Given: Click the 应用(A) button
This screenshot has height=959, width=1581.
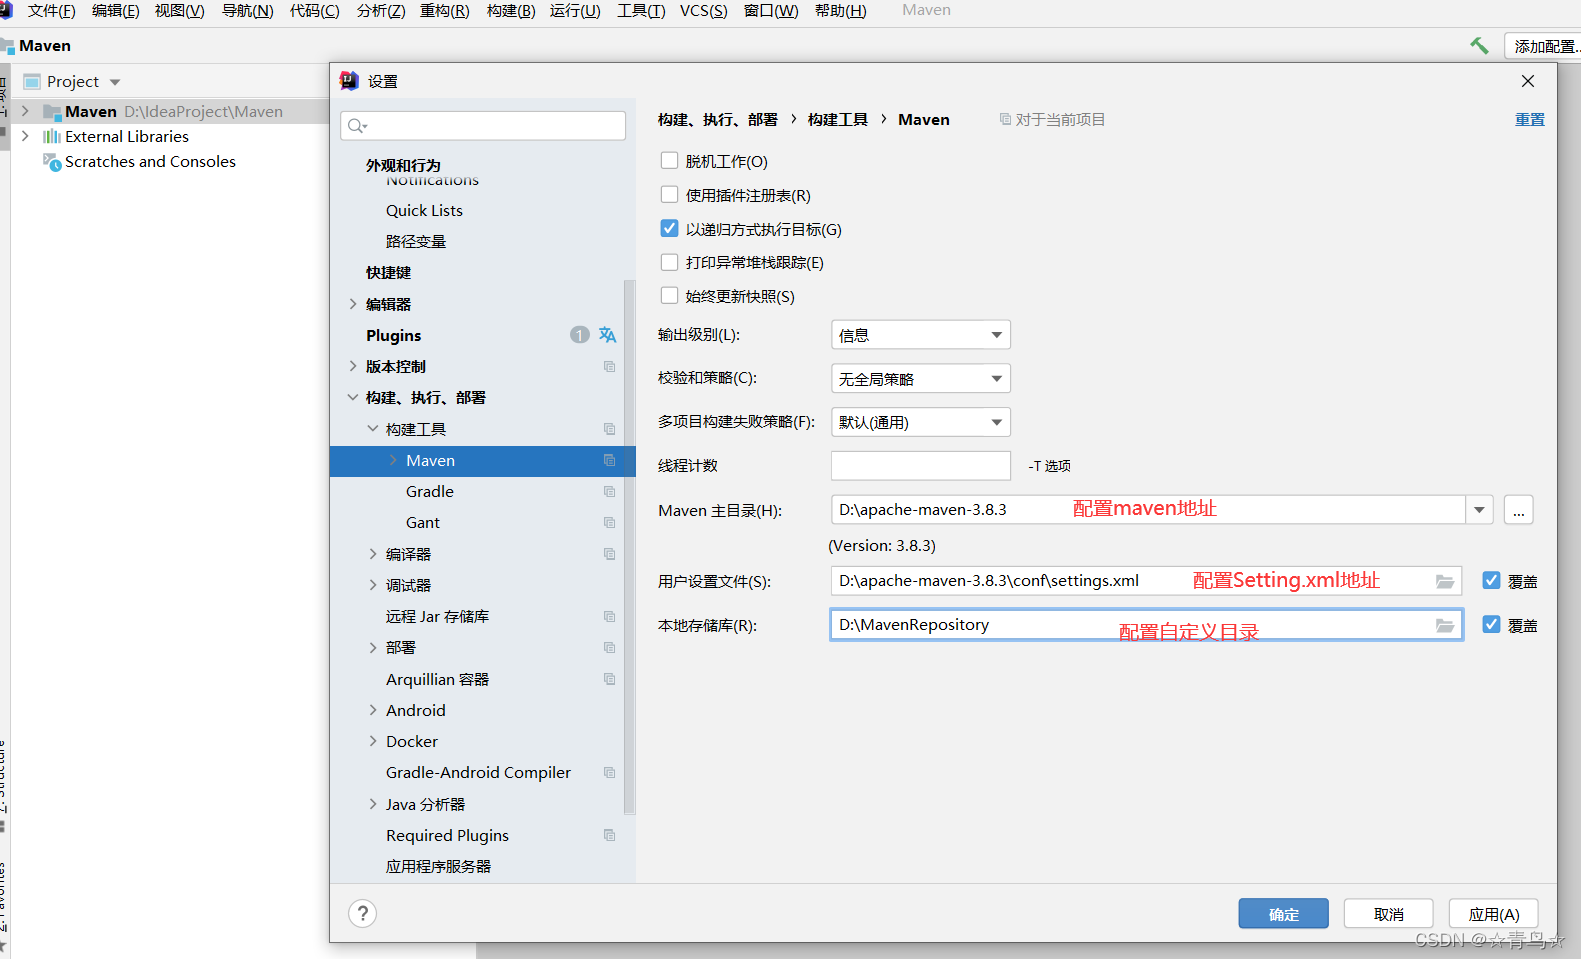Looking at the screenshot, I should pyautogui.click(x=1494, y=914).
